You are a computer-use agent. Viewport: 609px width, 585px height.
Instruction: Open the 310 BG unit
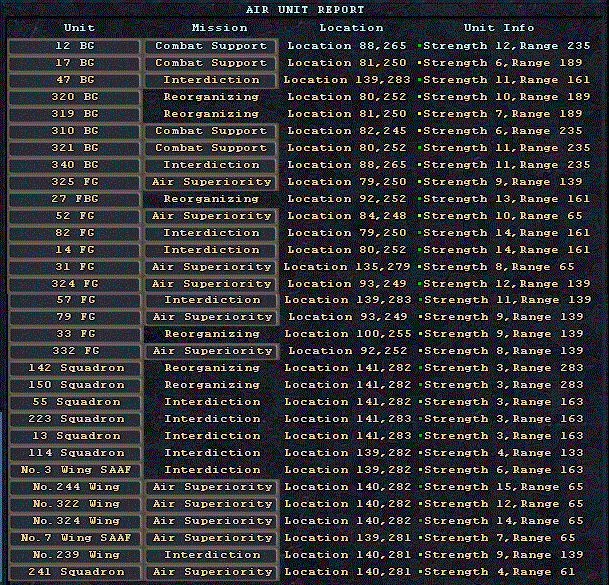point(74,131)
